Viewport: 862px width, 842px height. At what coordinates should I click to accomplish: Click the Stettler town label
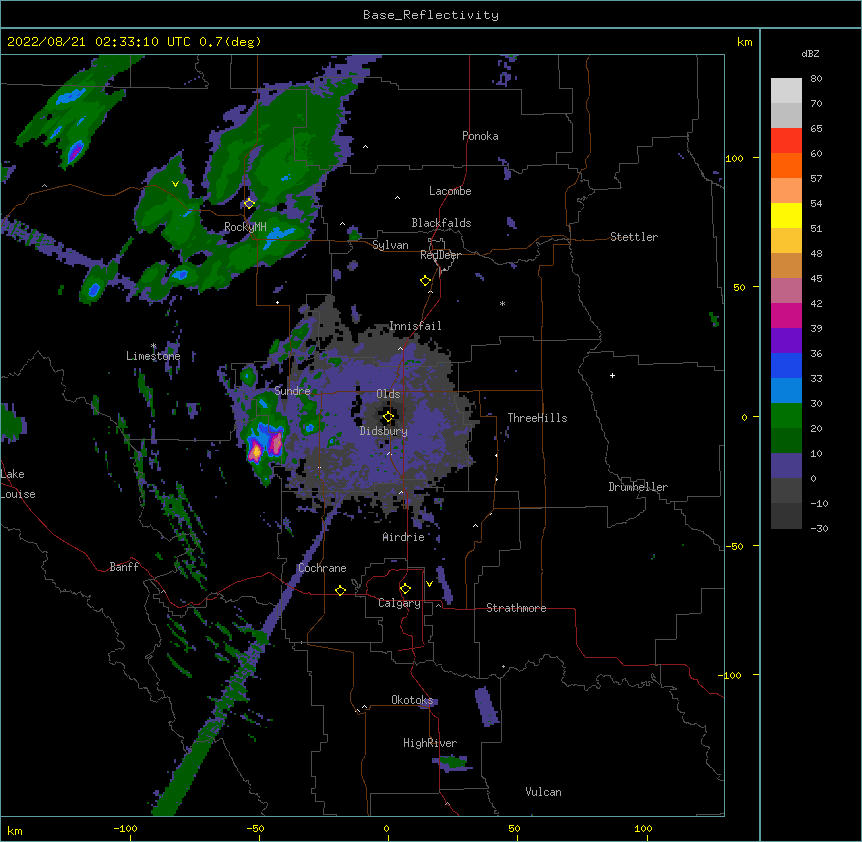[x=634, y=237]
